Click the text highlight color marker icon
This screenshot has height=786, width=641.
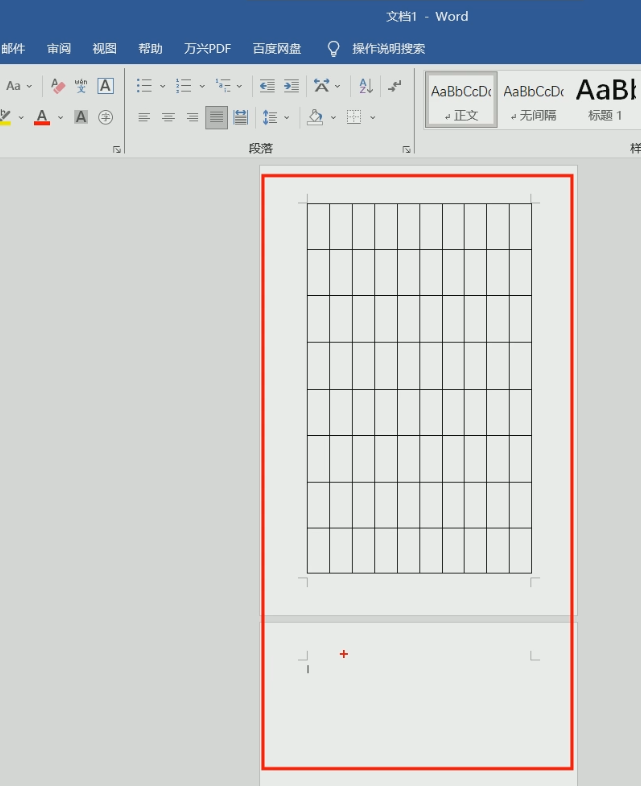[5, 117]
